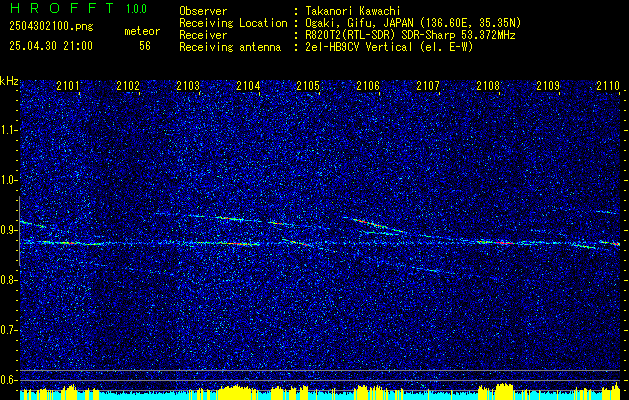Select receiver text R820T2(RTL-SDR) SDR-Sharp 53.372MHz
629x400 pixels.
tap(410, 35)
